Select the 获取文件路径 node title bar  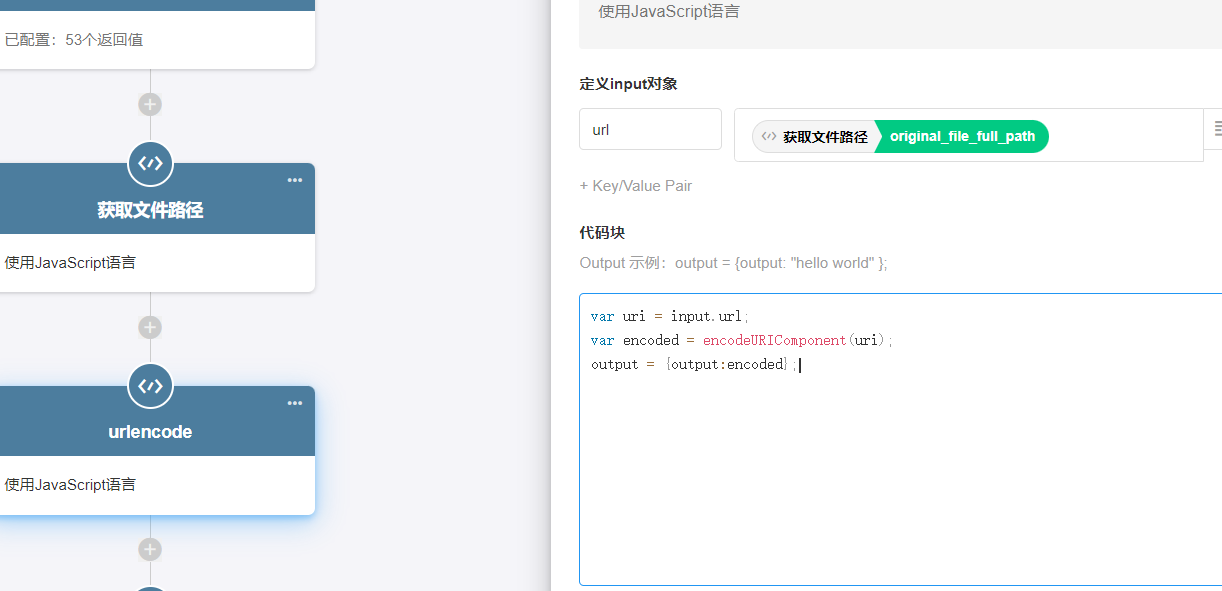point(150,210)
